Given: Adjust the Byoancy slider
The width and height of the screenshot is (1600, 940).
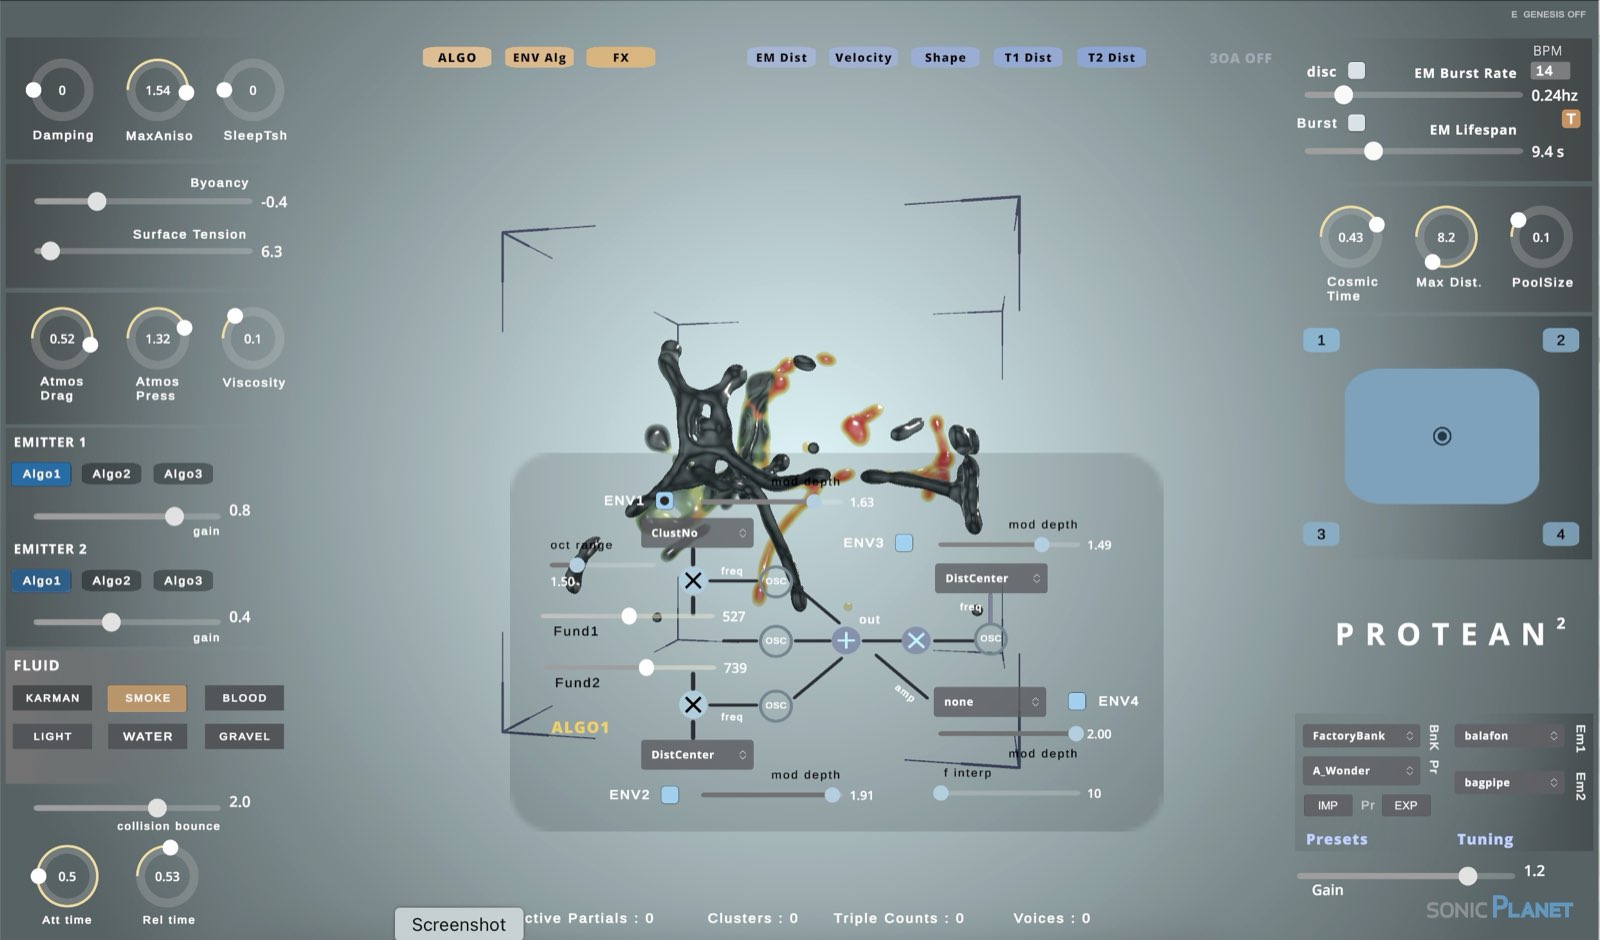Looking at the screenshot, I should 143,202.
